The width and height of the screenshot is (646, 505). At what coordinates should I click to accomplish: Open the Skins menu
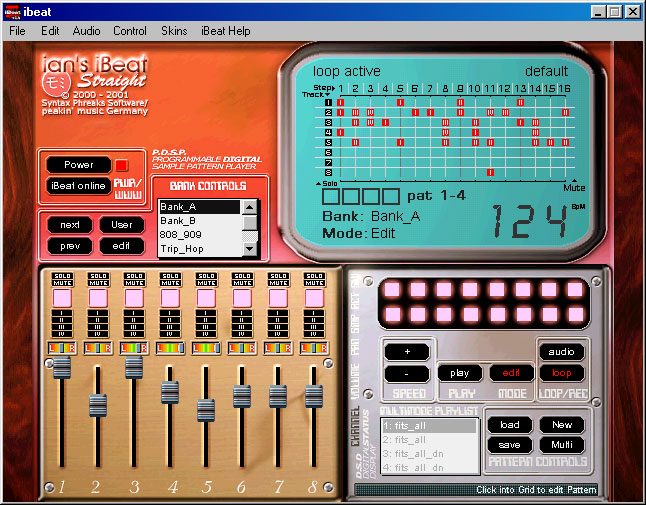pos(174,31)
